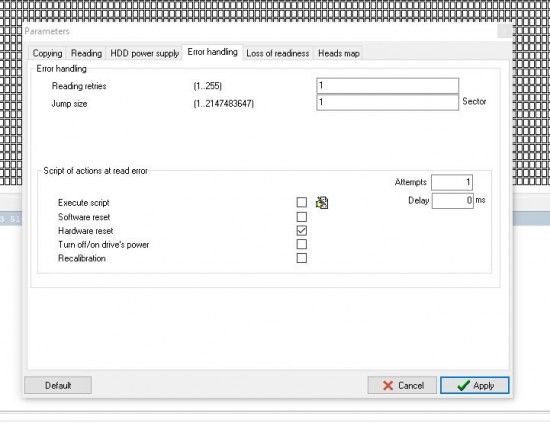Open the Loss of readiness tab

(278, 53)
